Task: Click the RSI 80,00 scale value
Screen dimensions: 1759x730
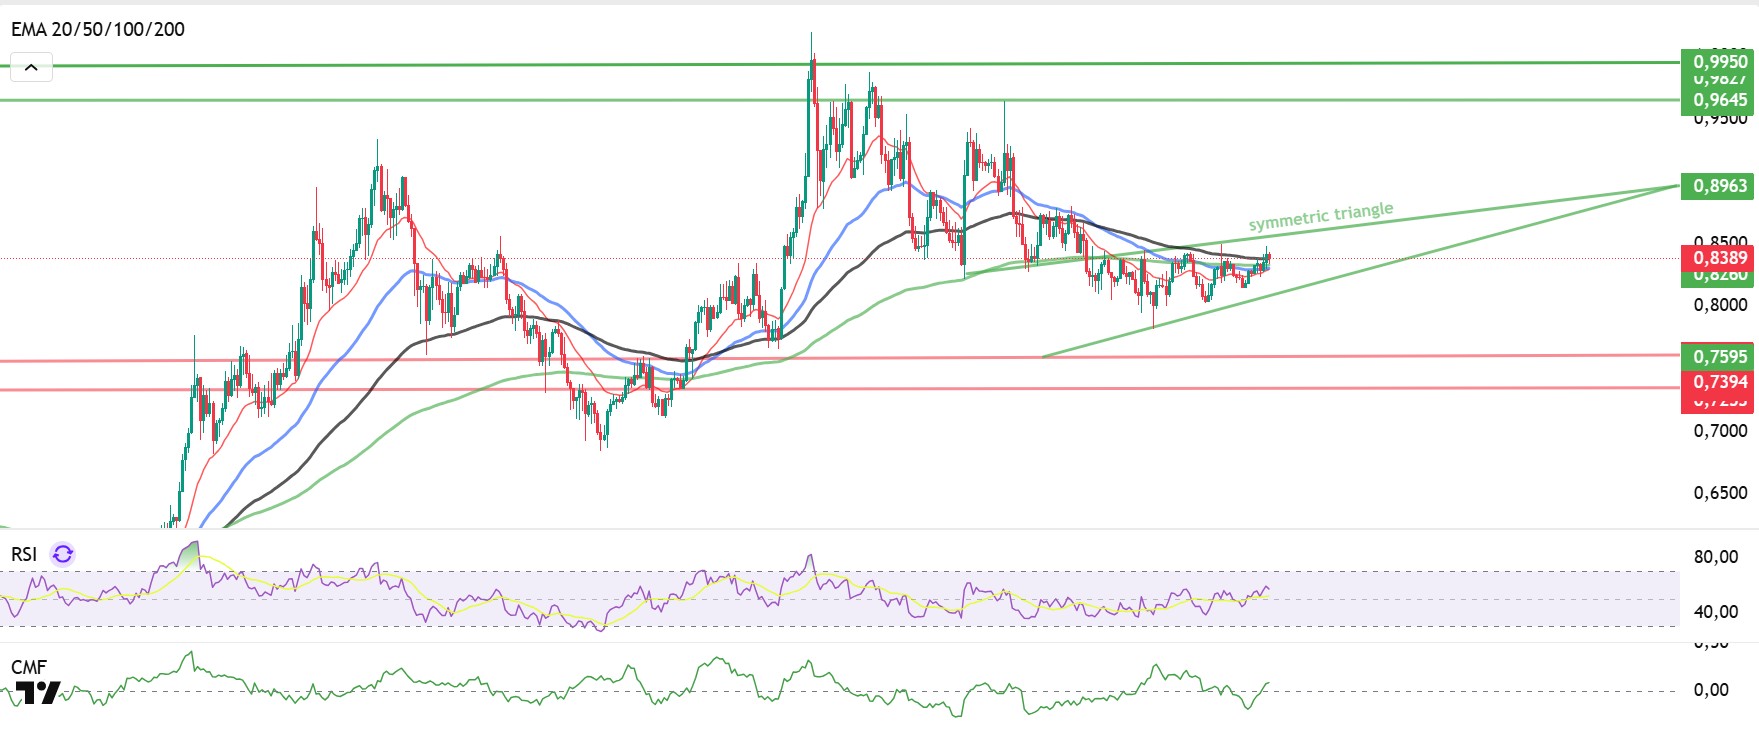Action: pyautogui.click(x=1716, y=557)
